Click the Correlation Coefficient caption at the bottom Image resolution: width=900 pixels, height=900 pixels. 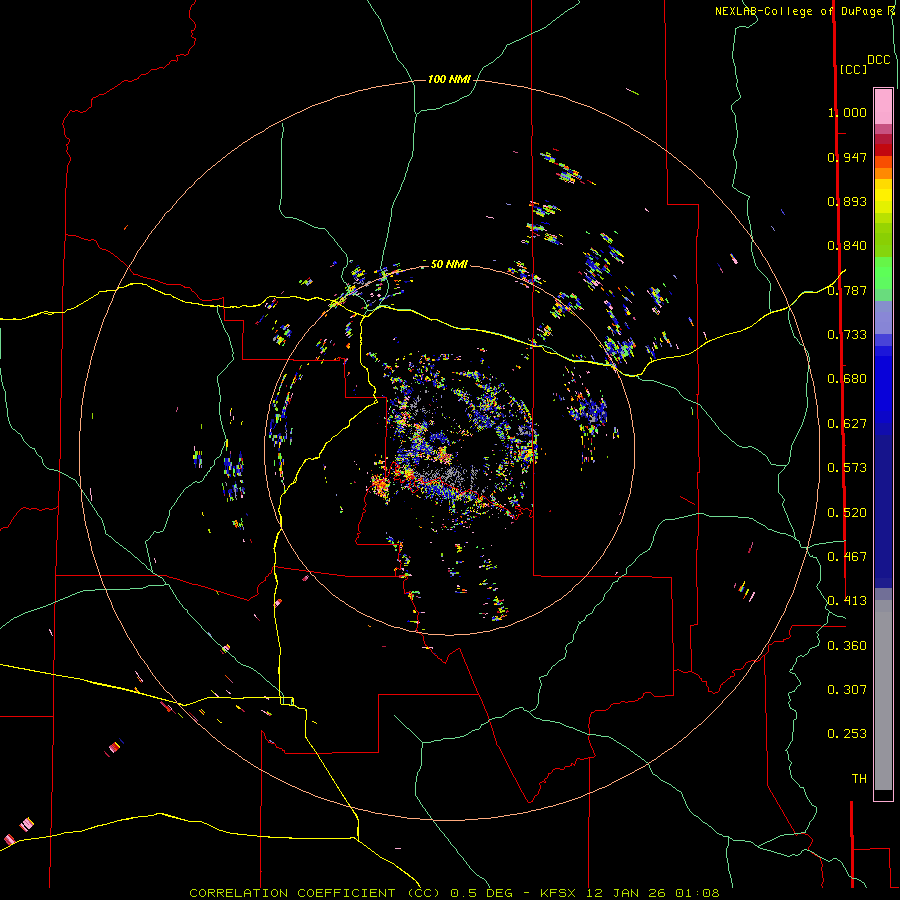tap(454, 893)
